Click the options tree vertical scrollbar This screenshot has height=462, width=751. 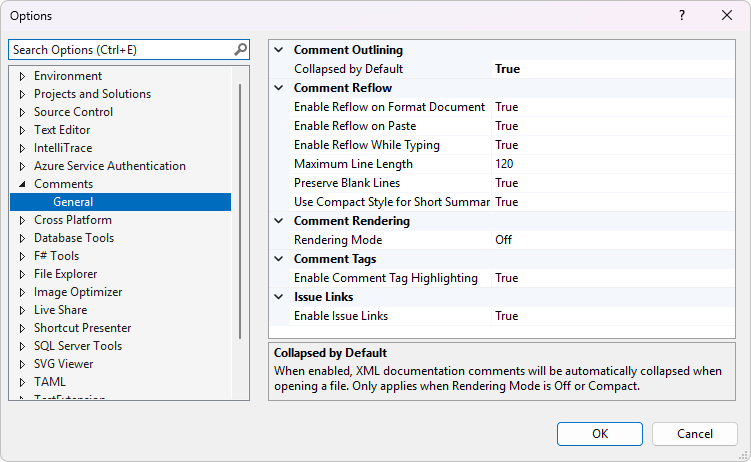tap(240, 210)
